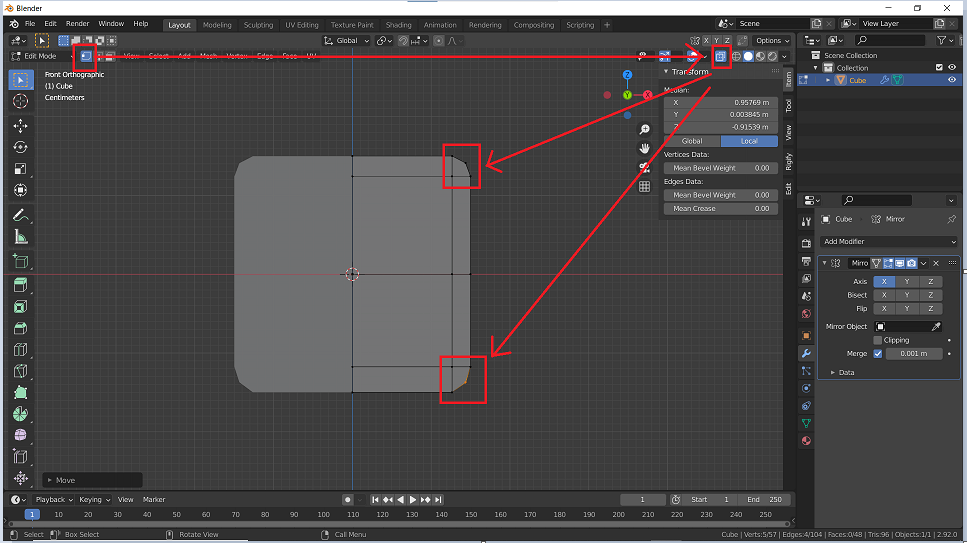The height and width of the screenshot is (543, 967).
Task: Choose the Bevel tool
Action: click(20, 328)
